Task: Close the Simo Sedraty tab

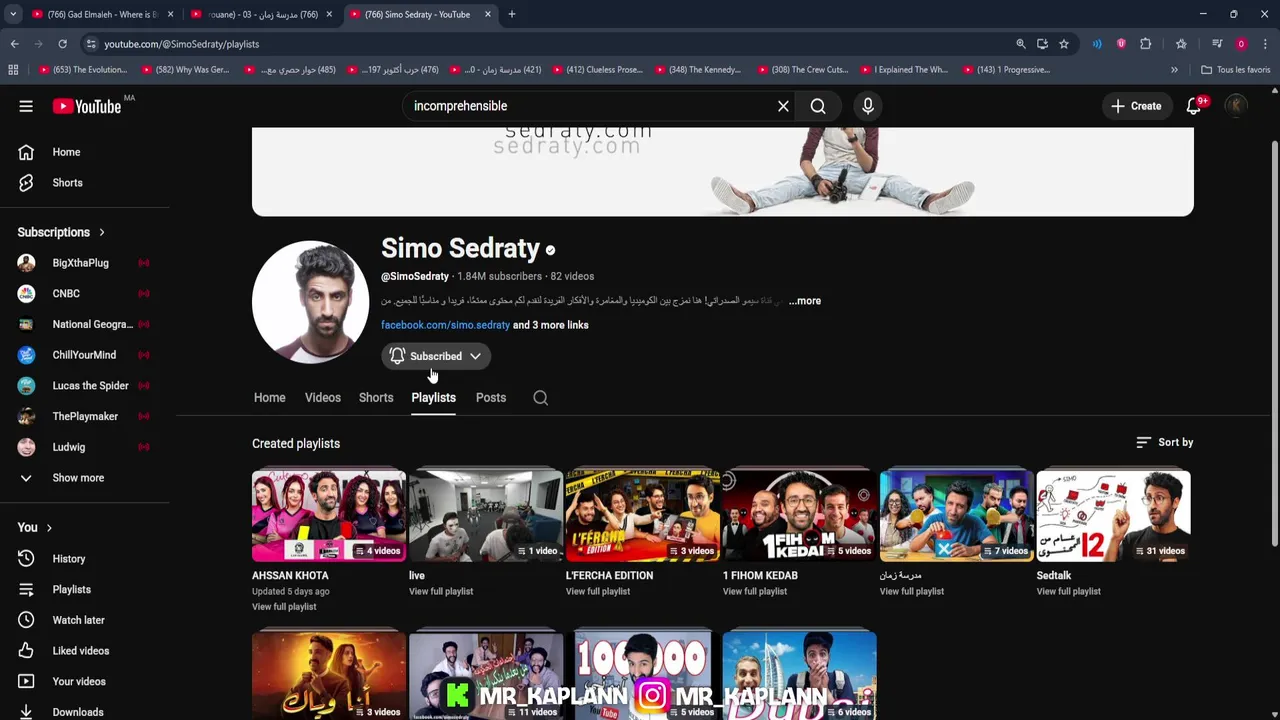Action: (x=488, y=14)
